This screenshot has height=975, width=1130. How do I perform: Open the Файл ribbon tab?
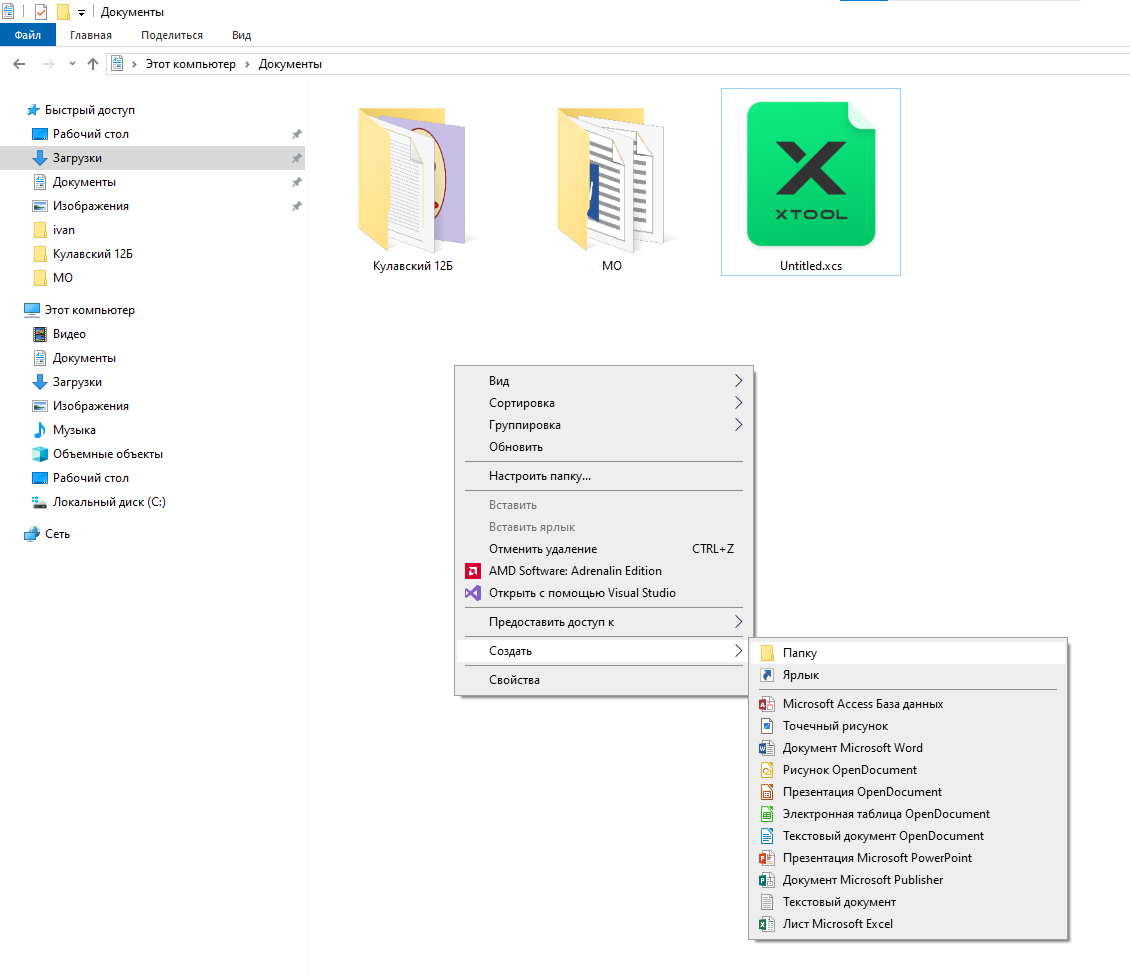pos(27,35)
